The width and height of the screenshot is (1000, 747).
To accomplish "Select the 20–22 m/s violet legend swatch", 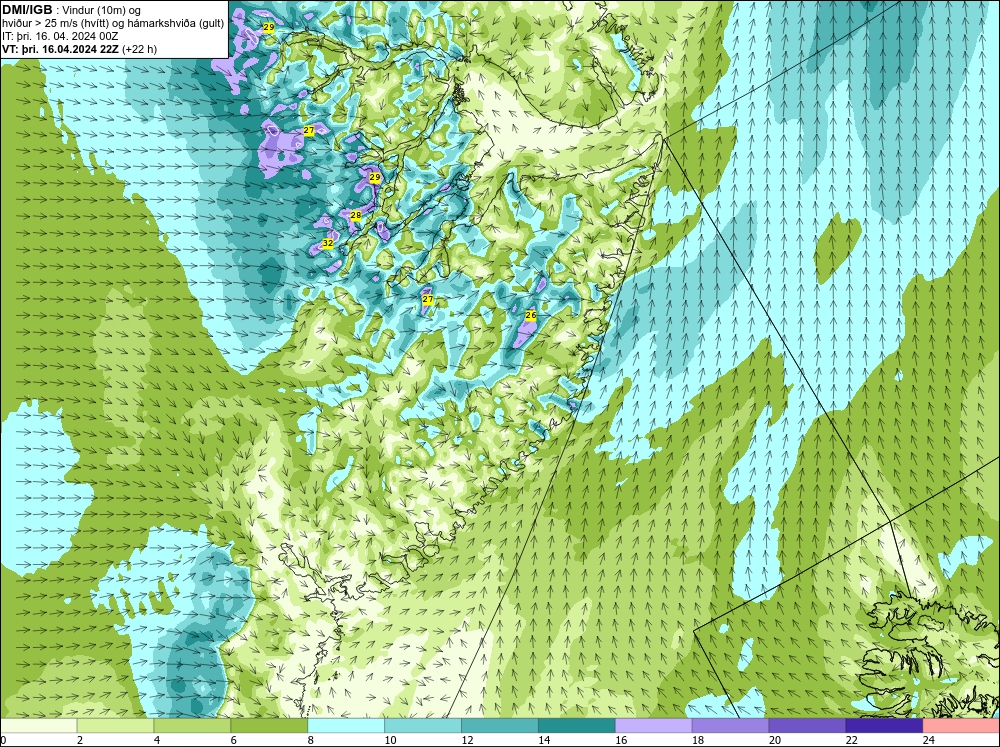I will click(807, 725).
